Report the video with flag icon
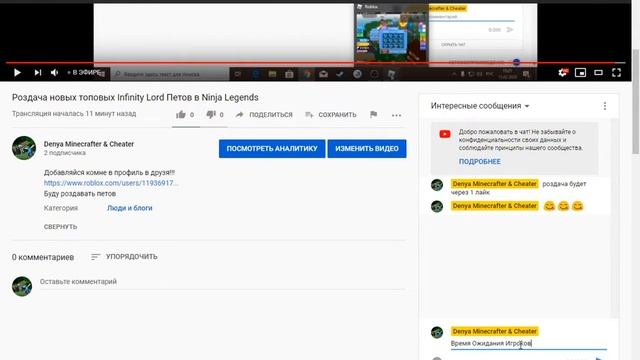The width and height of the screenshot is (640, 360). click(x=373, y=115)
